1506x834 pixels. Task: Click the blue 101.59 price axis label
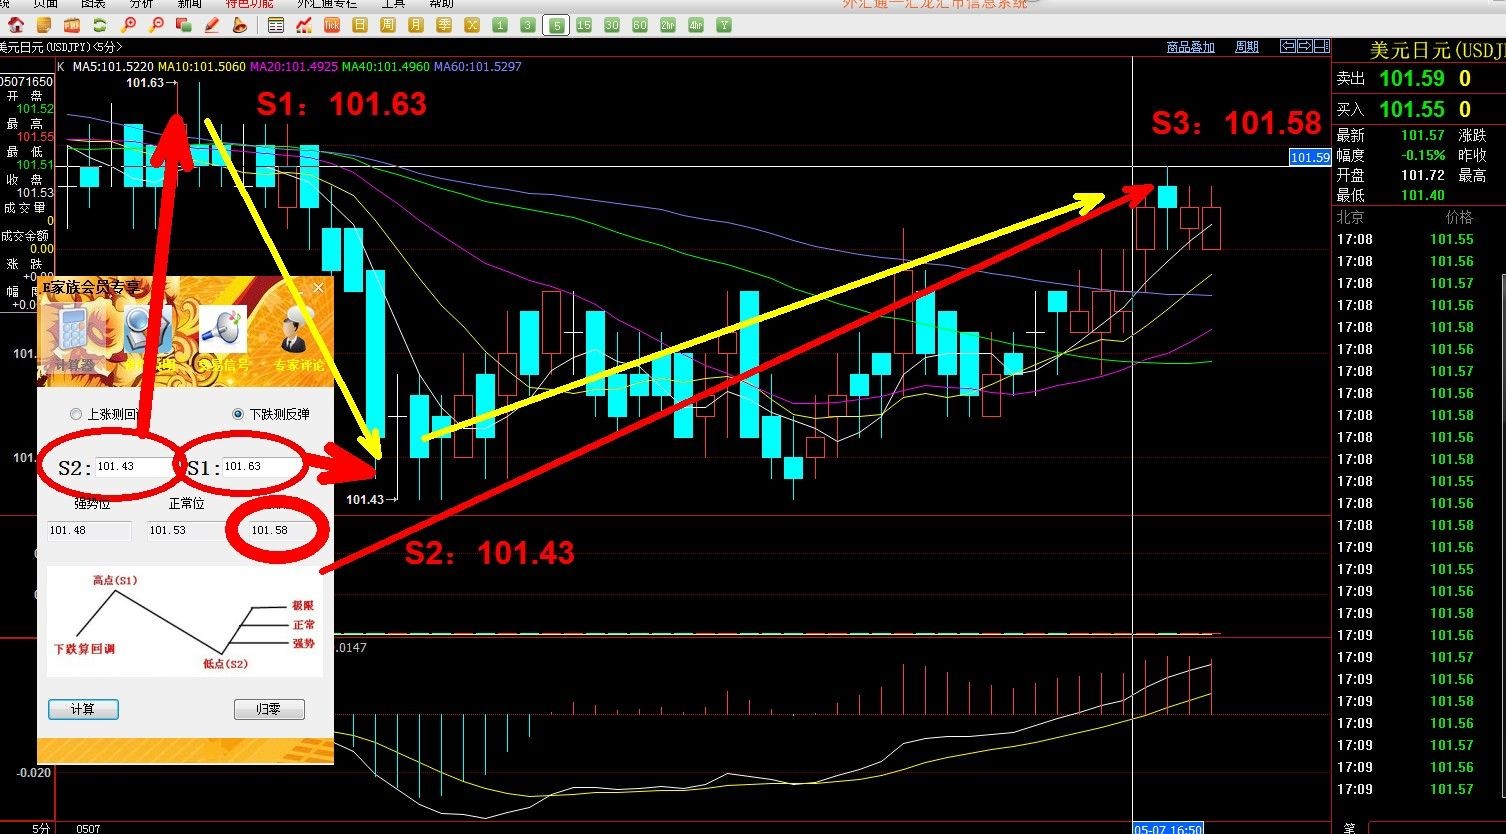[1310, 157]
